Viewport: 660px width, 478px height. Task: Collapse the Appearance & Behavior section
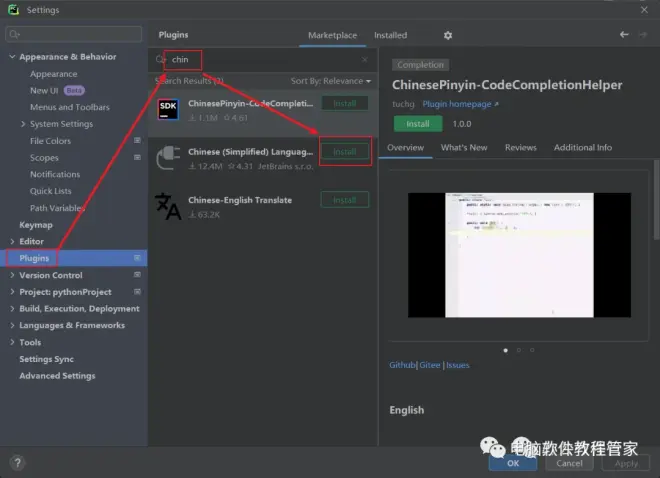pos(12,56)
